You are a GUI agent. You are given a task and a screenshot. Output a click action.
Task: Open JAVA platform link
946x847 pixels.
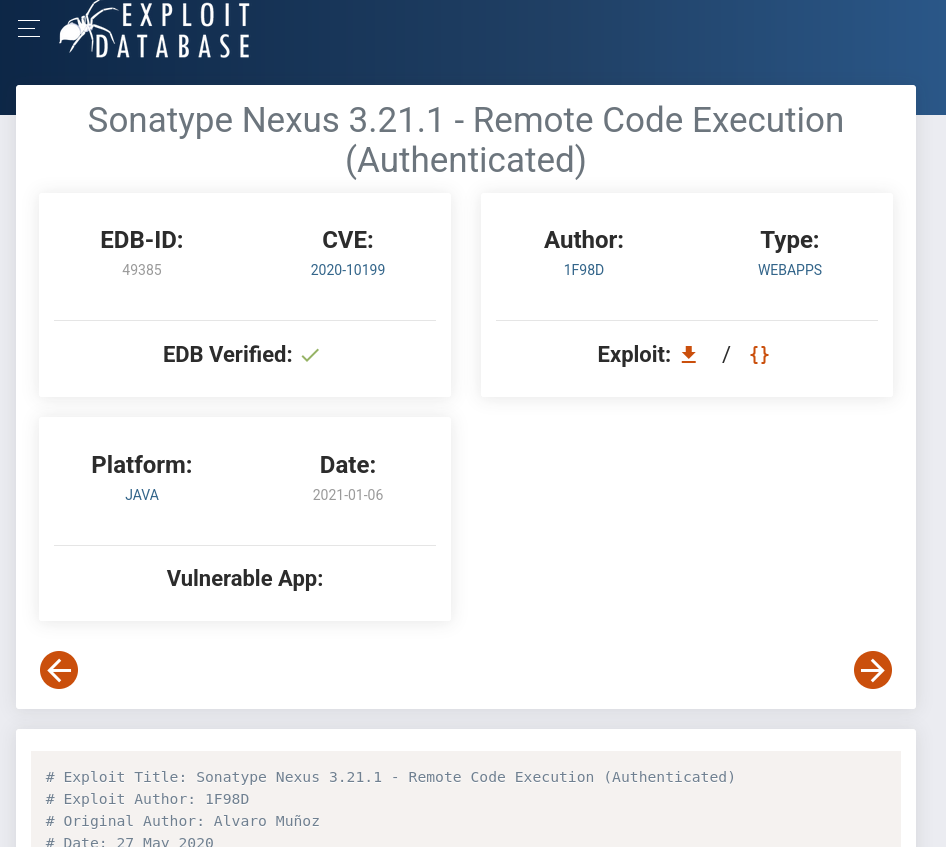pyautogui.click(x=142, y=495)
